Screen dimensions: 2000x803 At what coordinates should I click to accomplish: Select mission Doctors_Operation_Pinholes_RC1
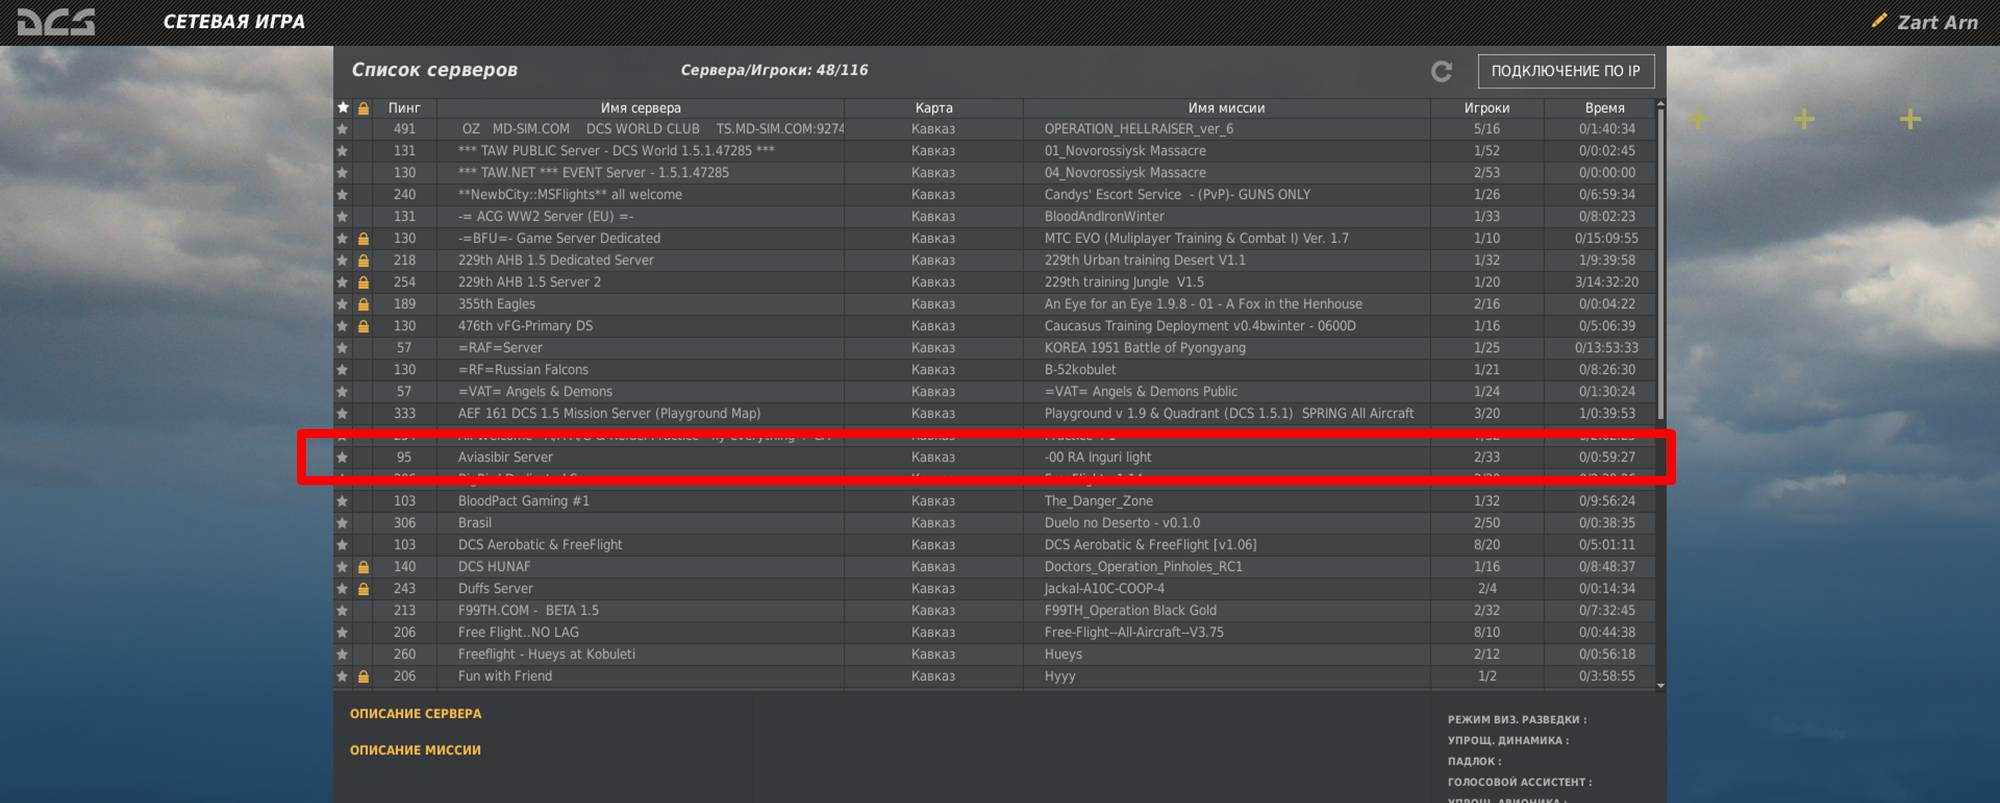(1144, 567)
